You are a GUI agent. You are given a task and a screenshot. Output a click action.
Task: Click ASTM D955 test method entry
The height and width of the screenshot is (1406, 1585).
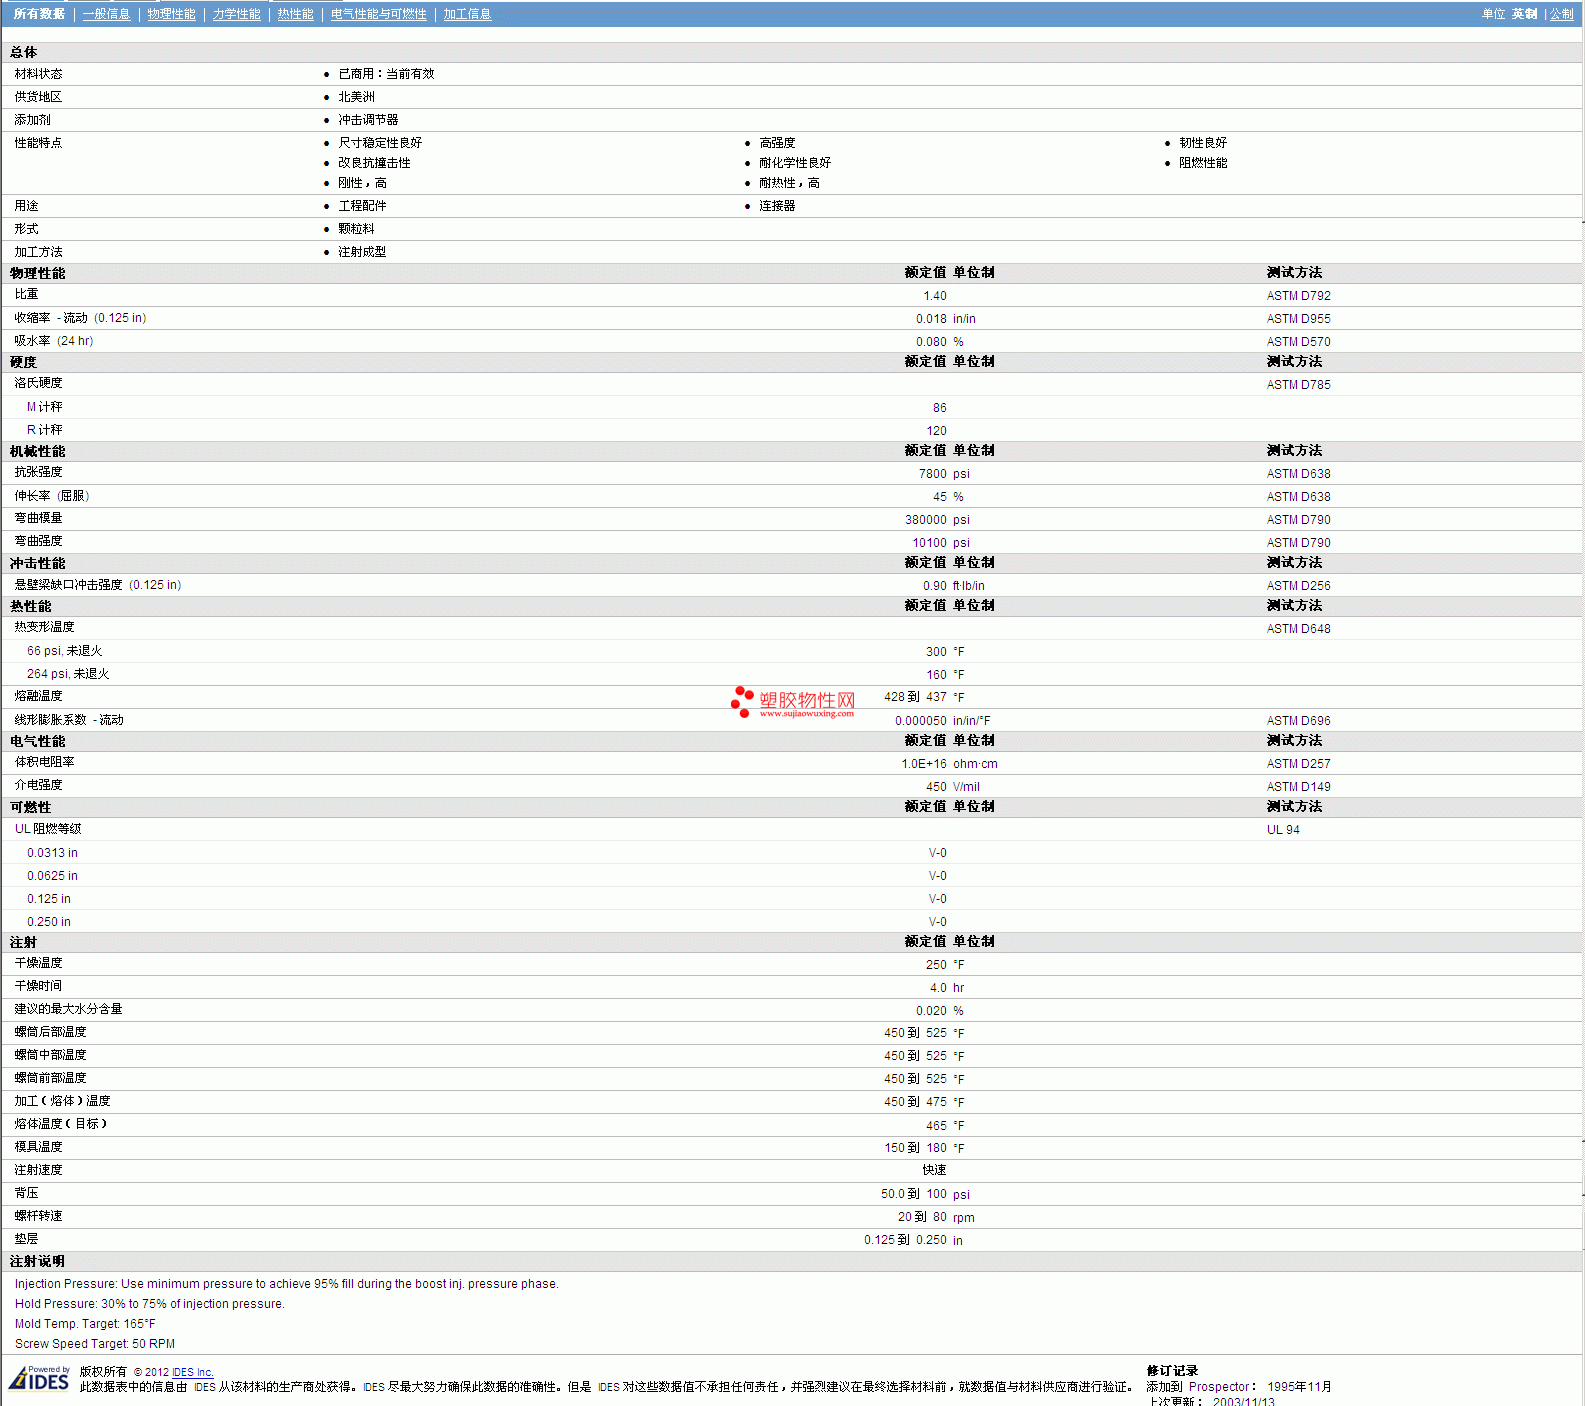coord(1298,319)
